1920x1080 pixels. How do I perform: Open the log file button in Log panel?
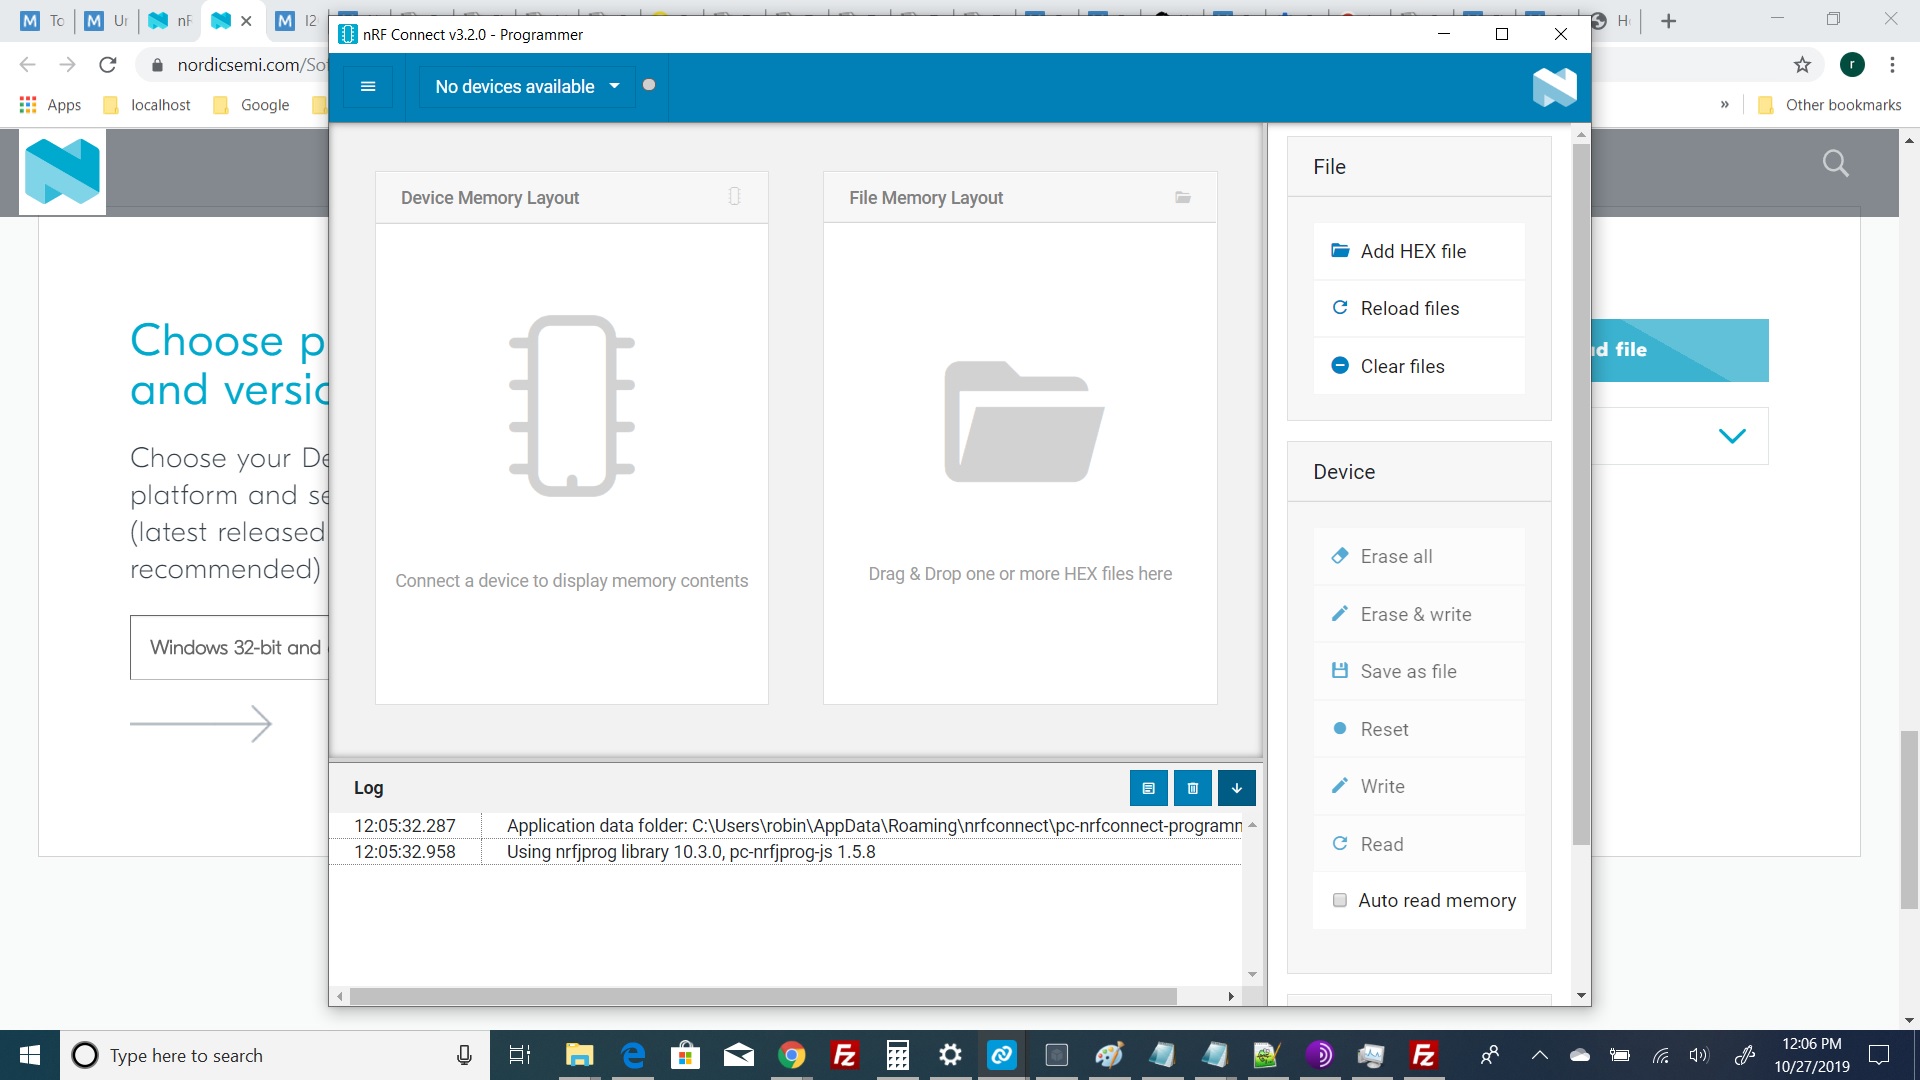click(x=1148, y=788)
